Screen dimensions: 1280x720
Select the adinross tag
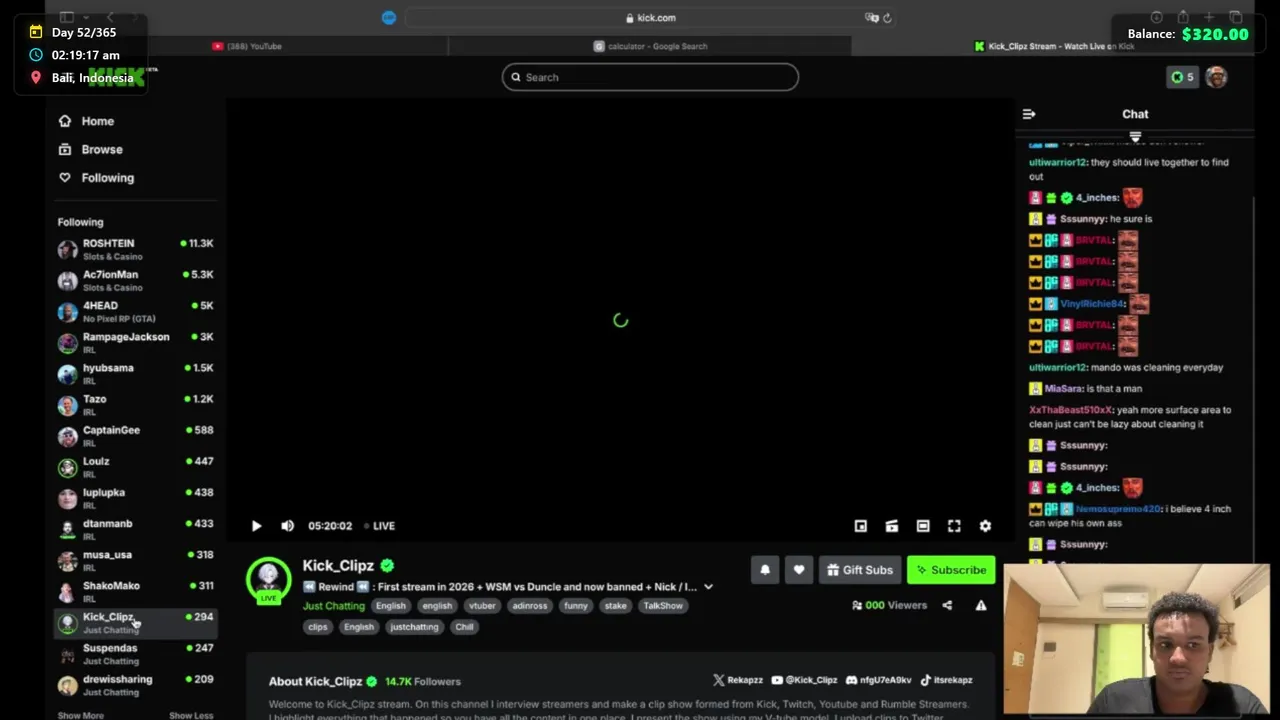[529, 606]
